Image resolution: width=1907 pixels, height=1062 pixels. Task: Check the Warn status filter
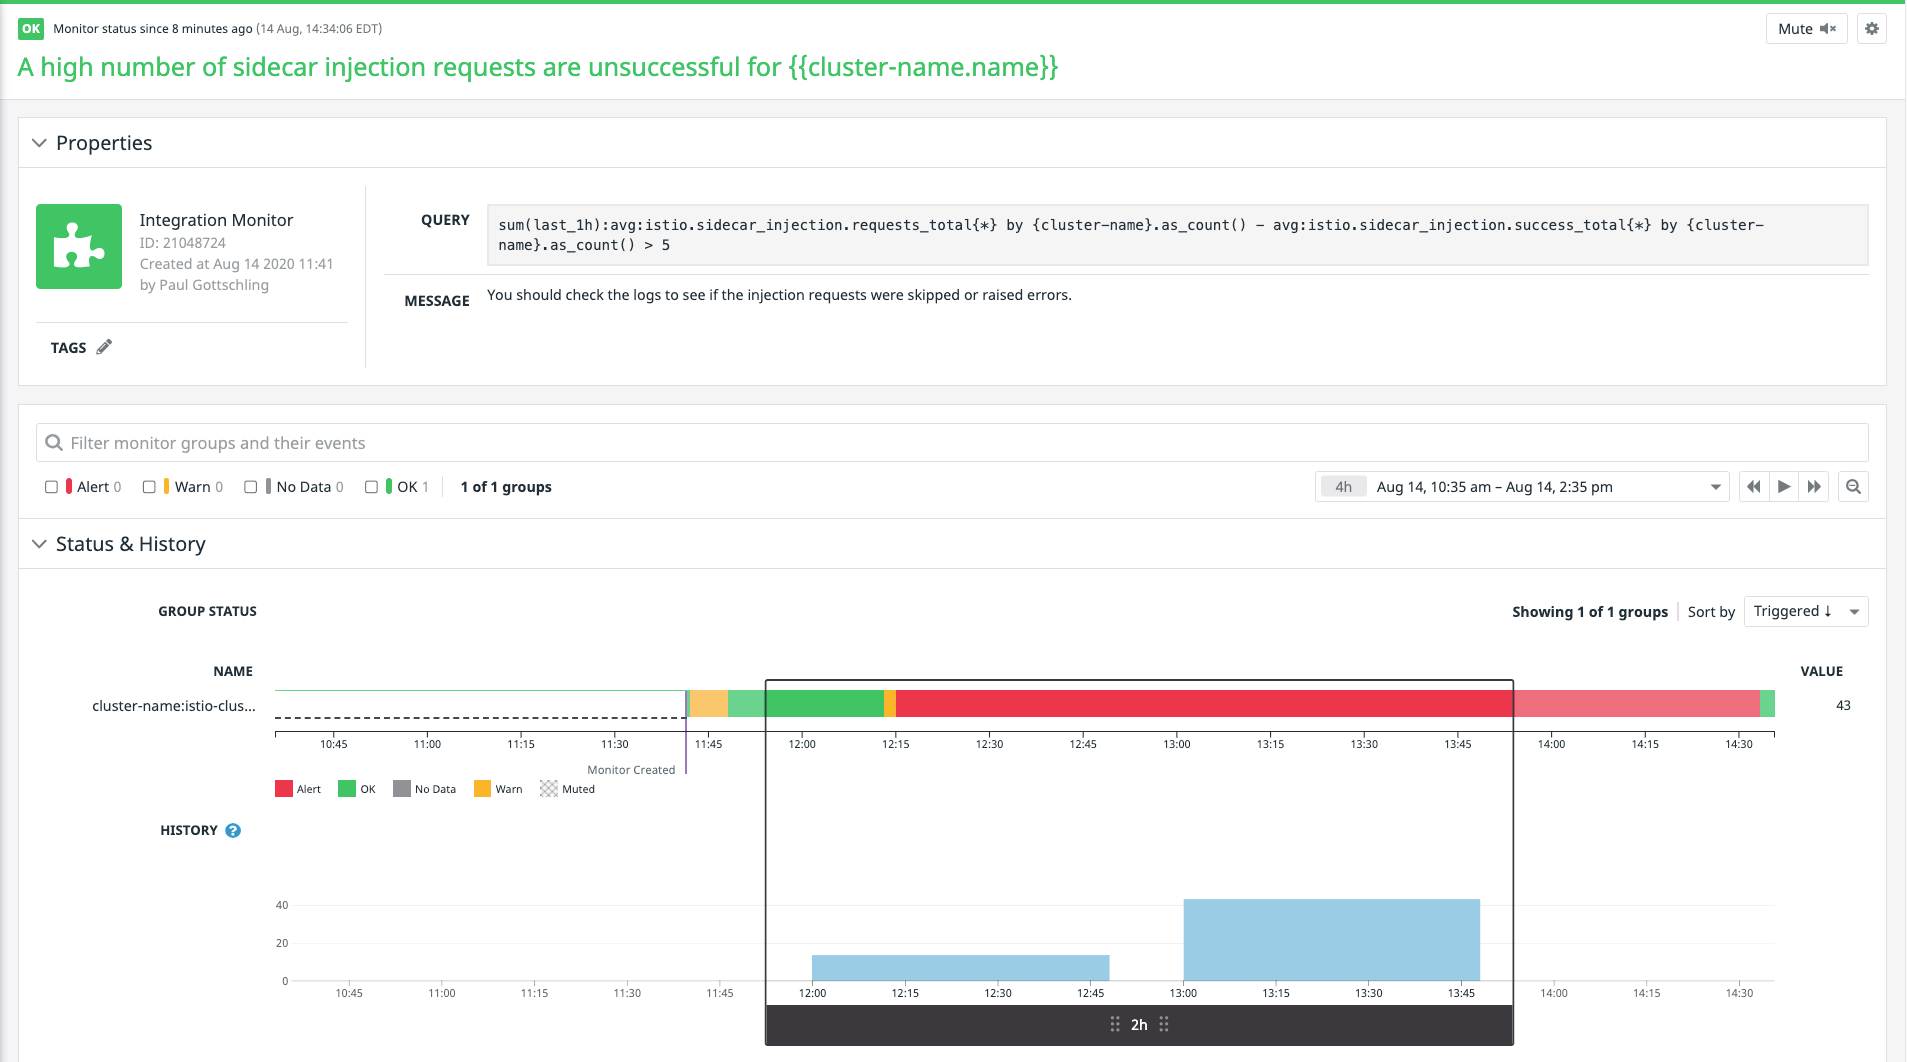pos(149,487)
